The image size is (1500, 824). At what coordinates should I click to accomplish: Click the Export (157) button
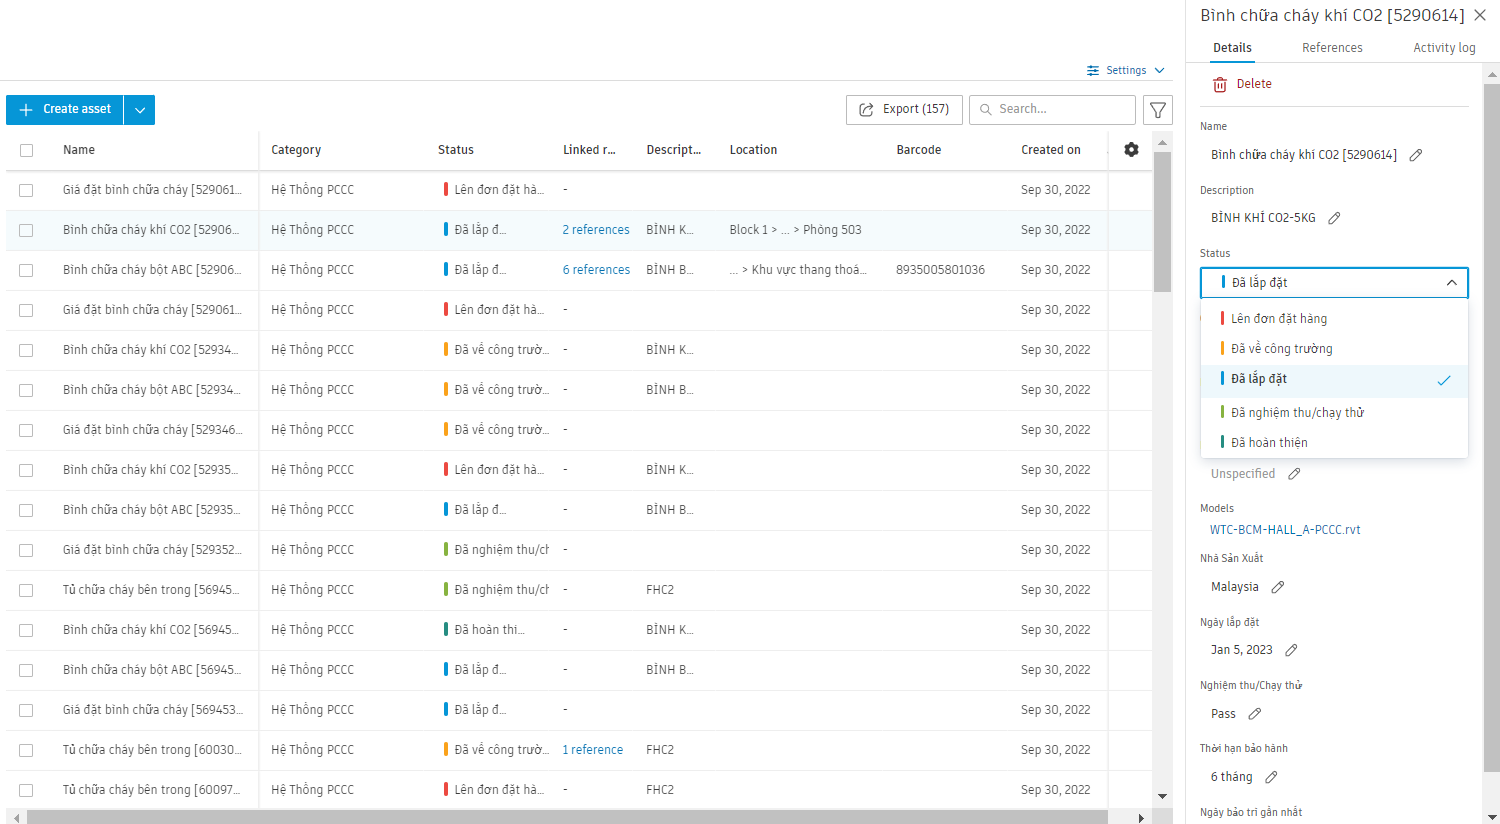pyautogui.click(x=904, y=110)
